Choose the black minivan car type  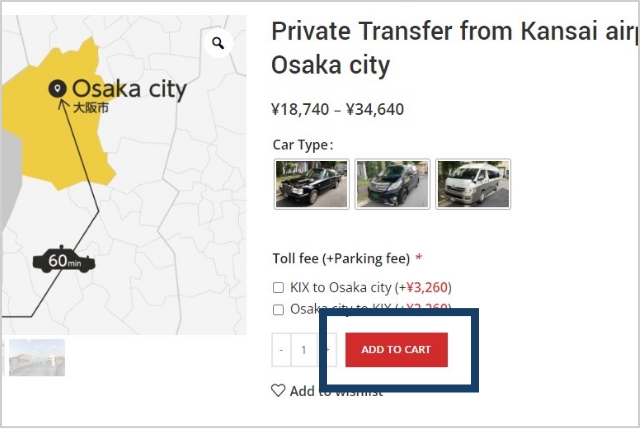tap(392, 184)
